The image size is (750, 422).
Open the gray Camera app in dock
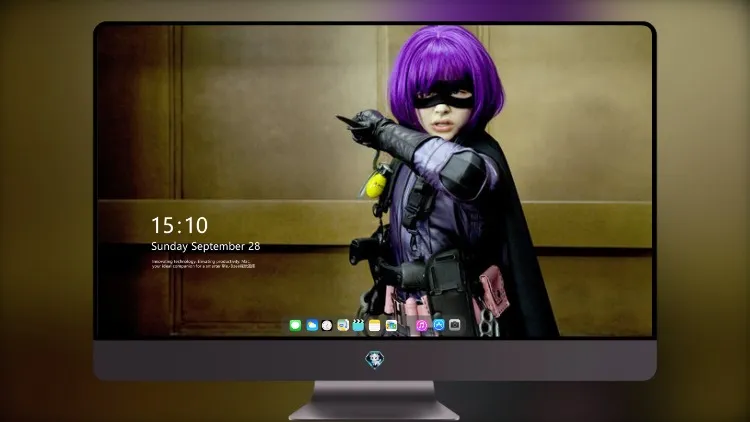coord(455,325)
